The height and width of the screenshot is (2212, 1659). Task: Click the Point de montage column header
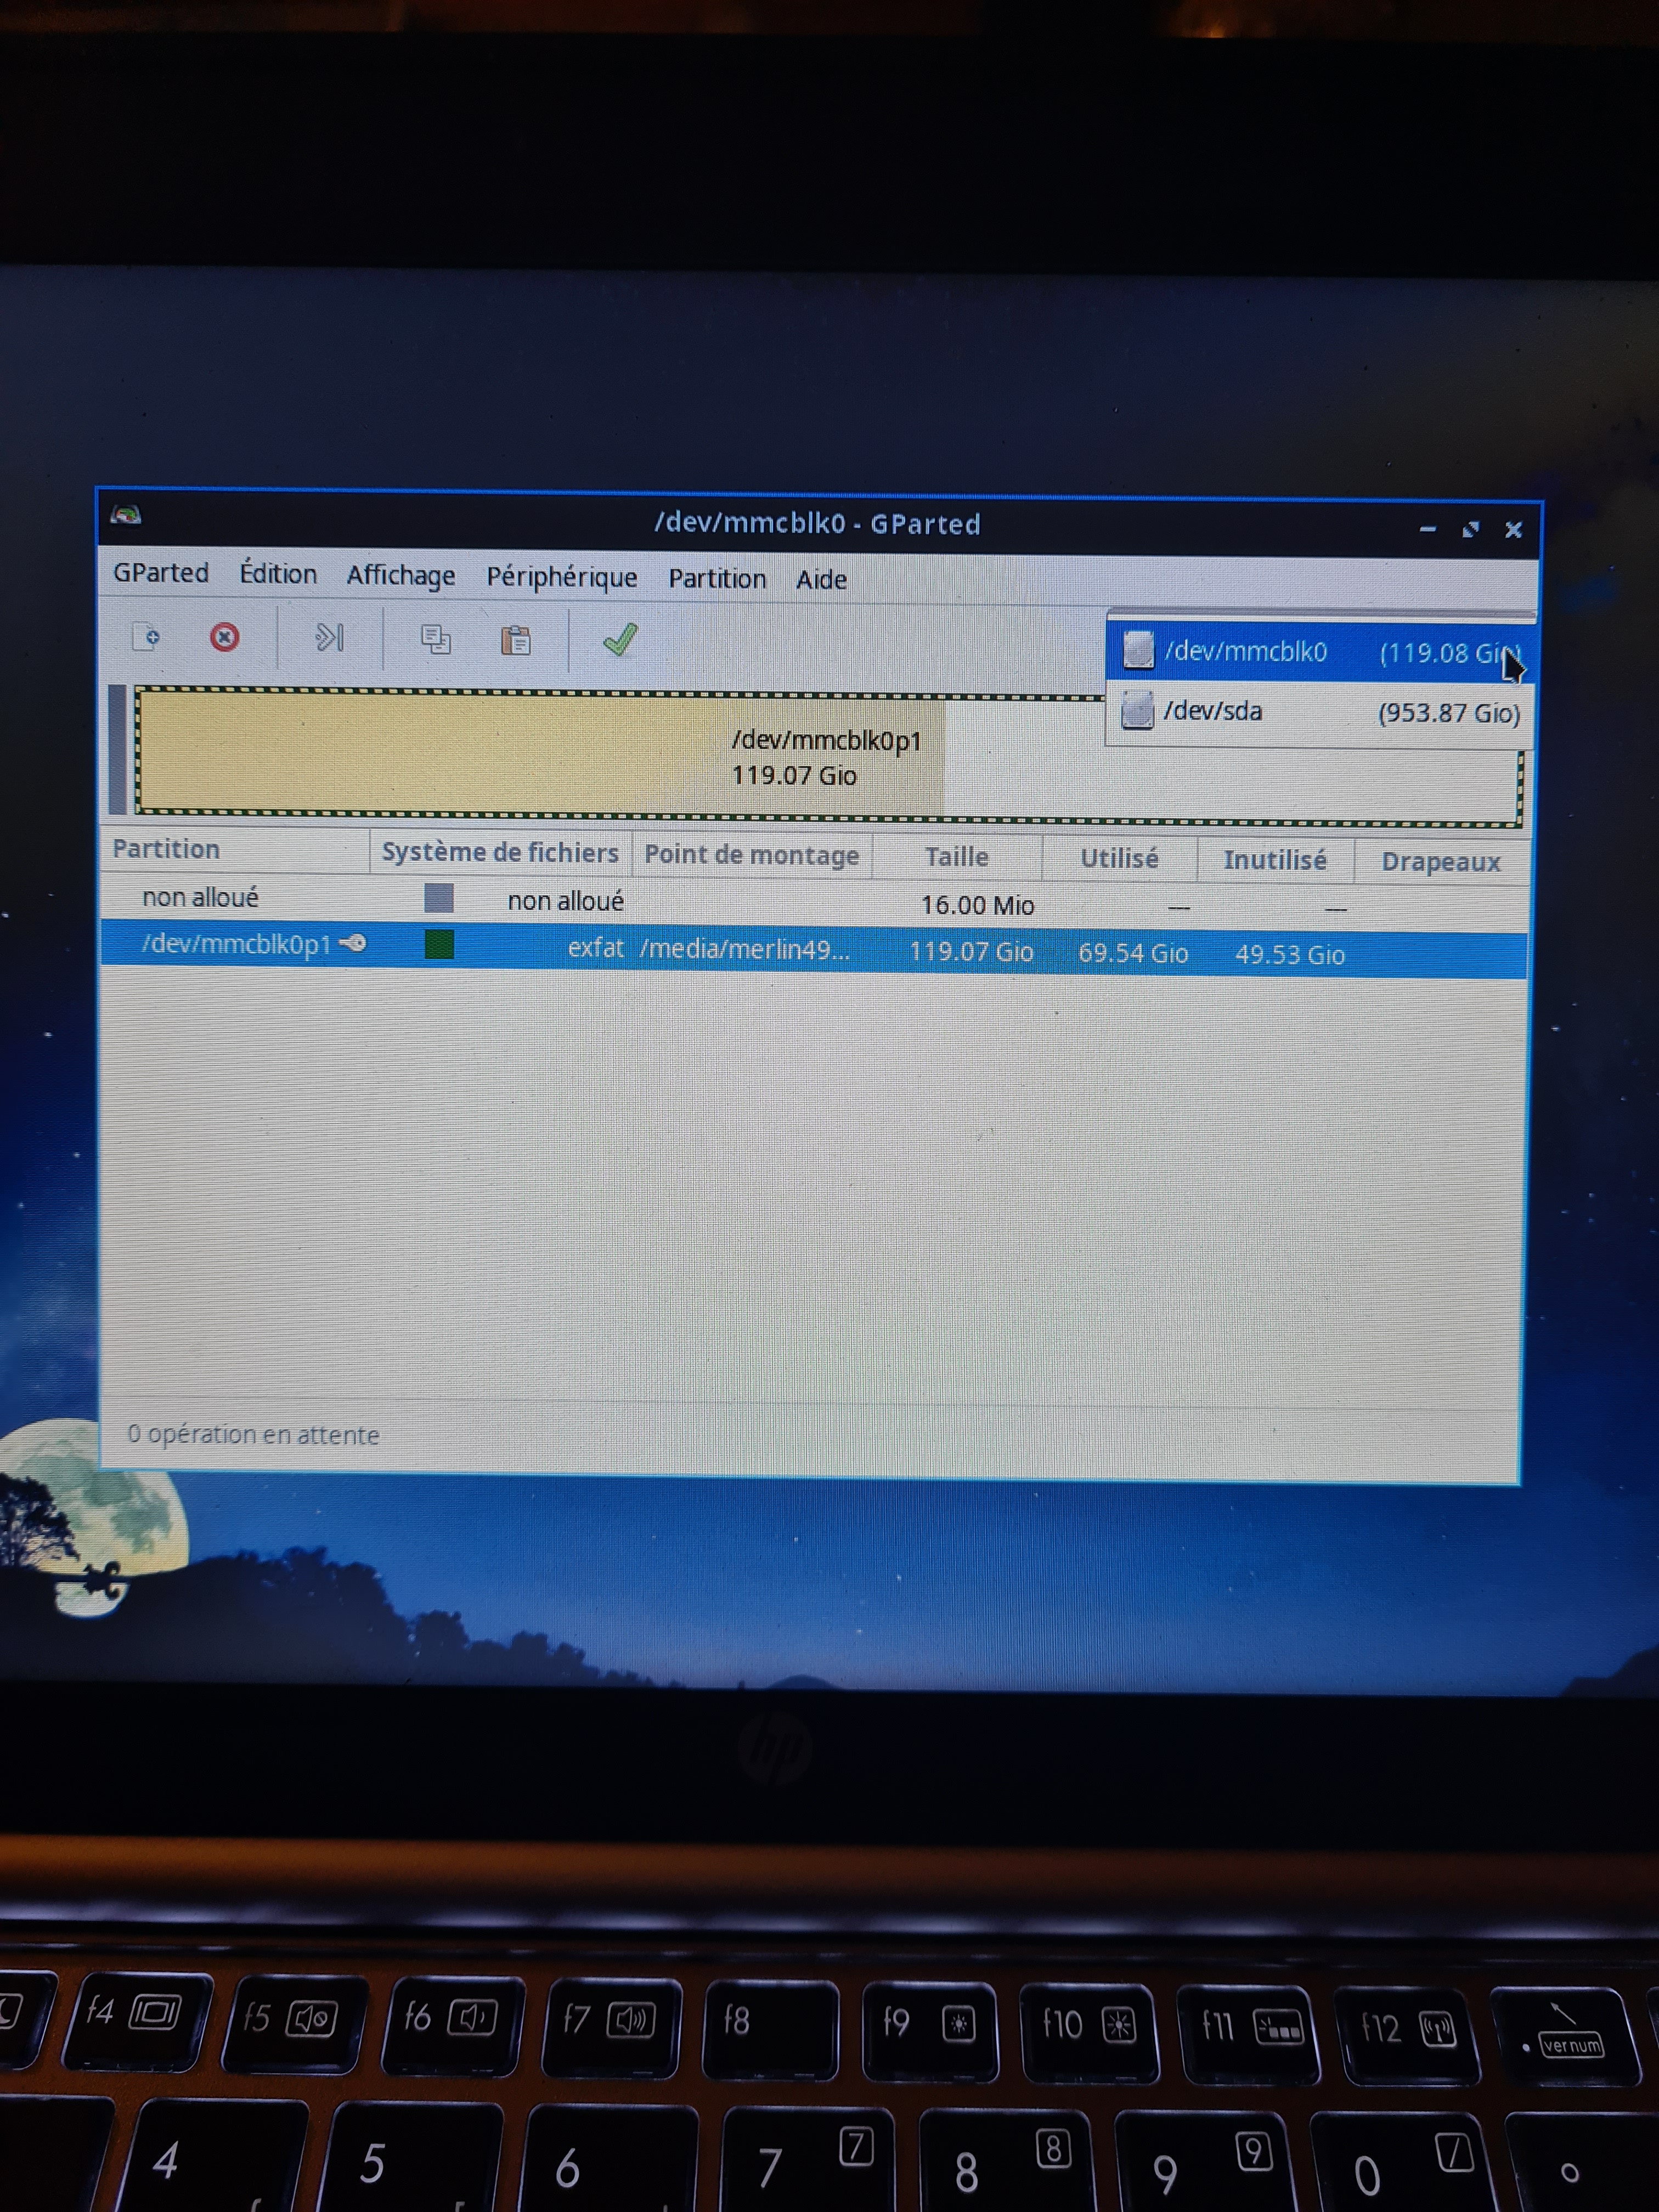752,855
